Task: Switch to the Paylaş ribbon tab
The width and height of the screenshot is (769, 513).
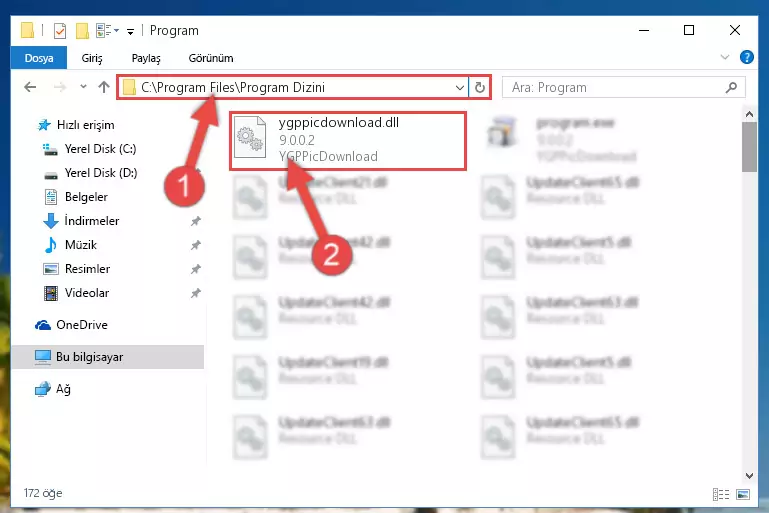Action: click(x=146, y=58)
